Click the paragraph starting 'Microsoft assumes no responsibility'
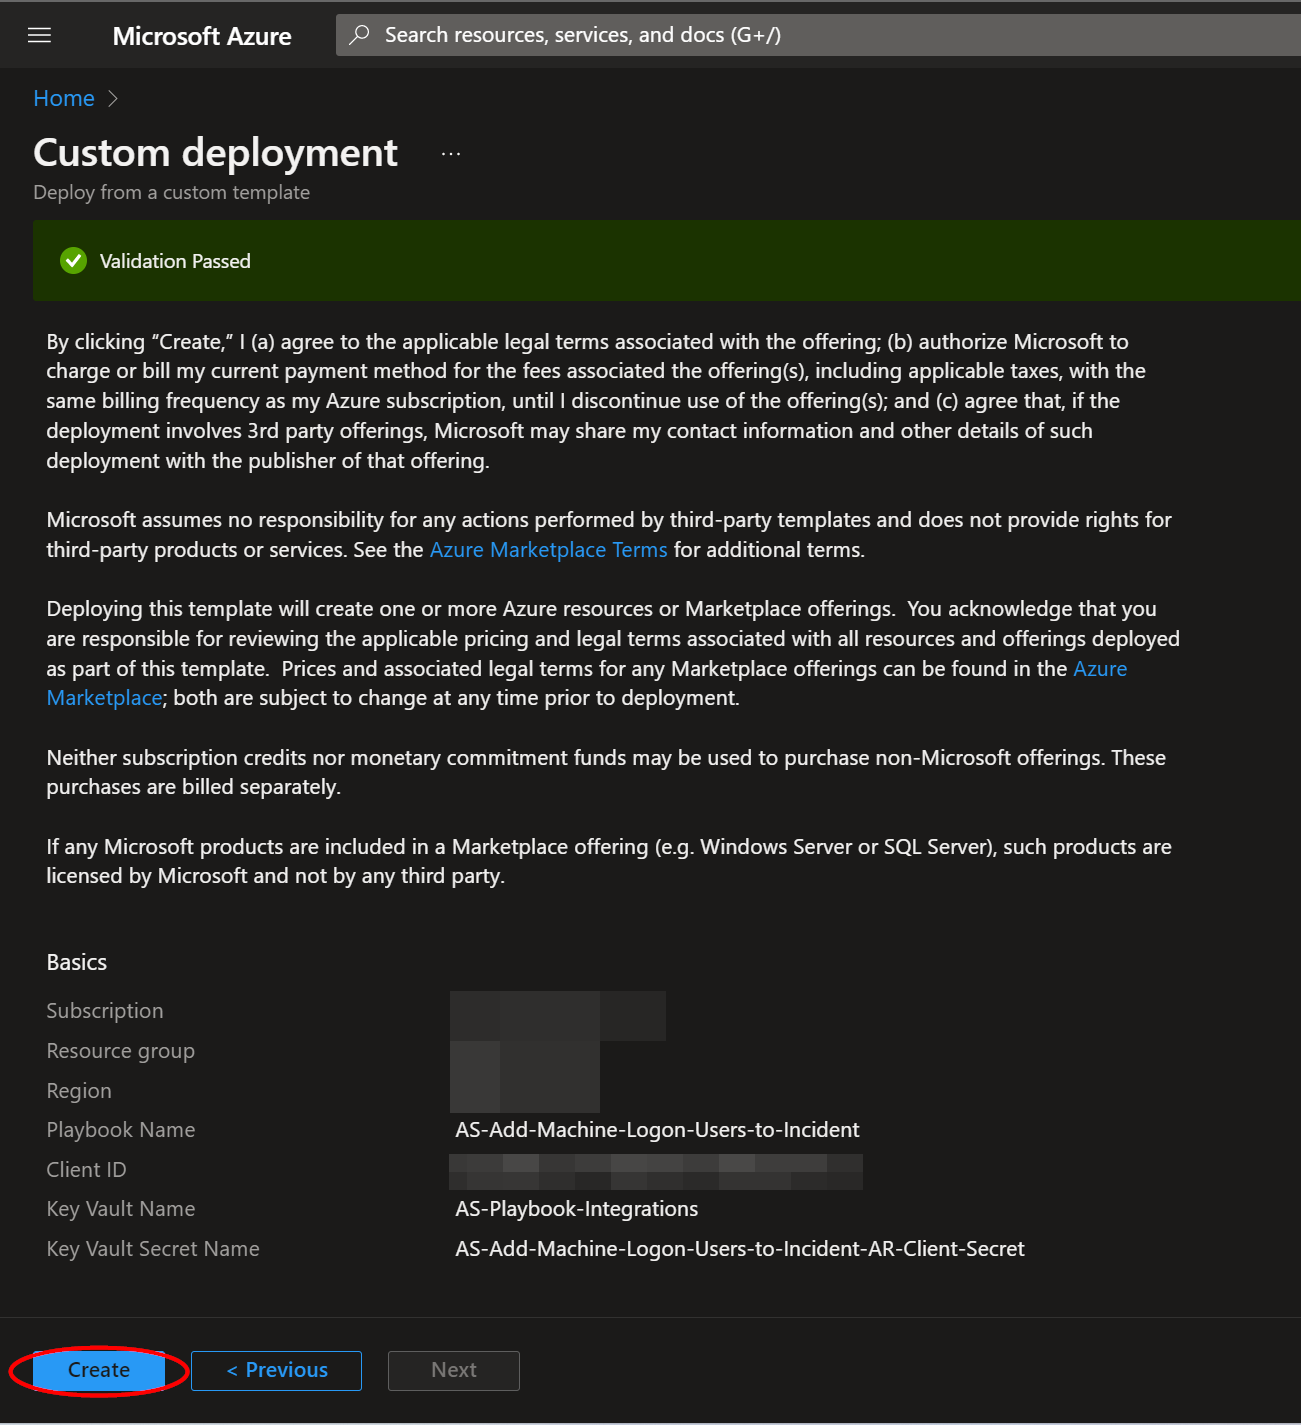1301x1425 pixels. (609, 535)
